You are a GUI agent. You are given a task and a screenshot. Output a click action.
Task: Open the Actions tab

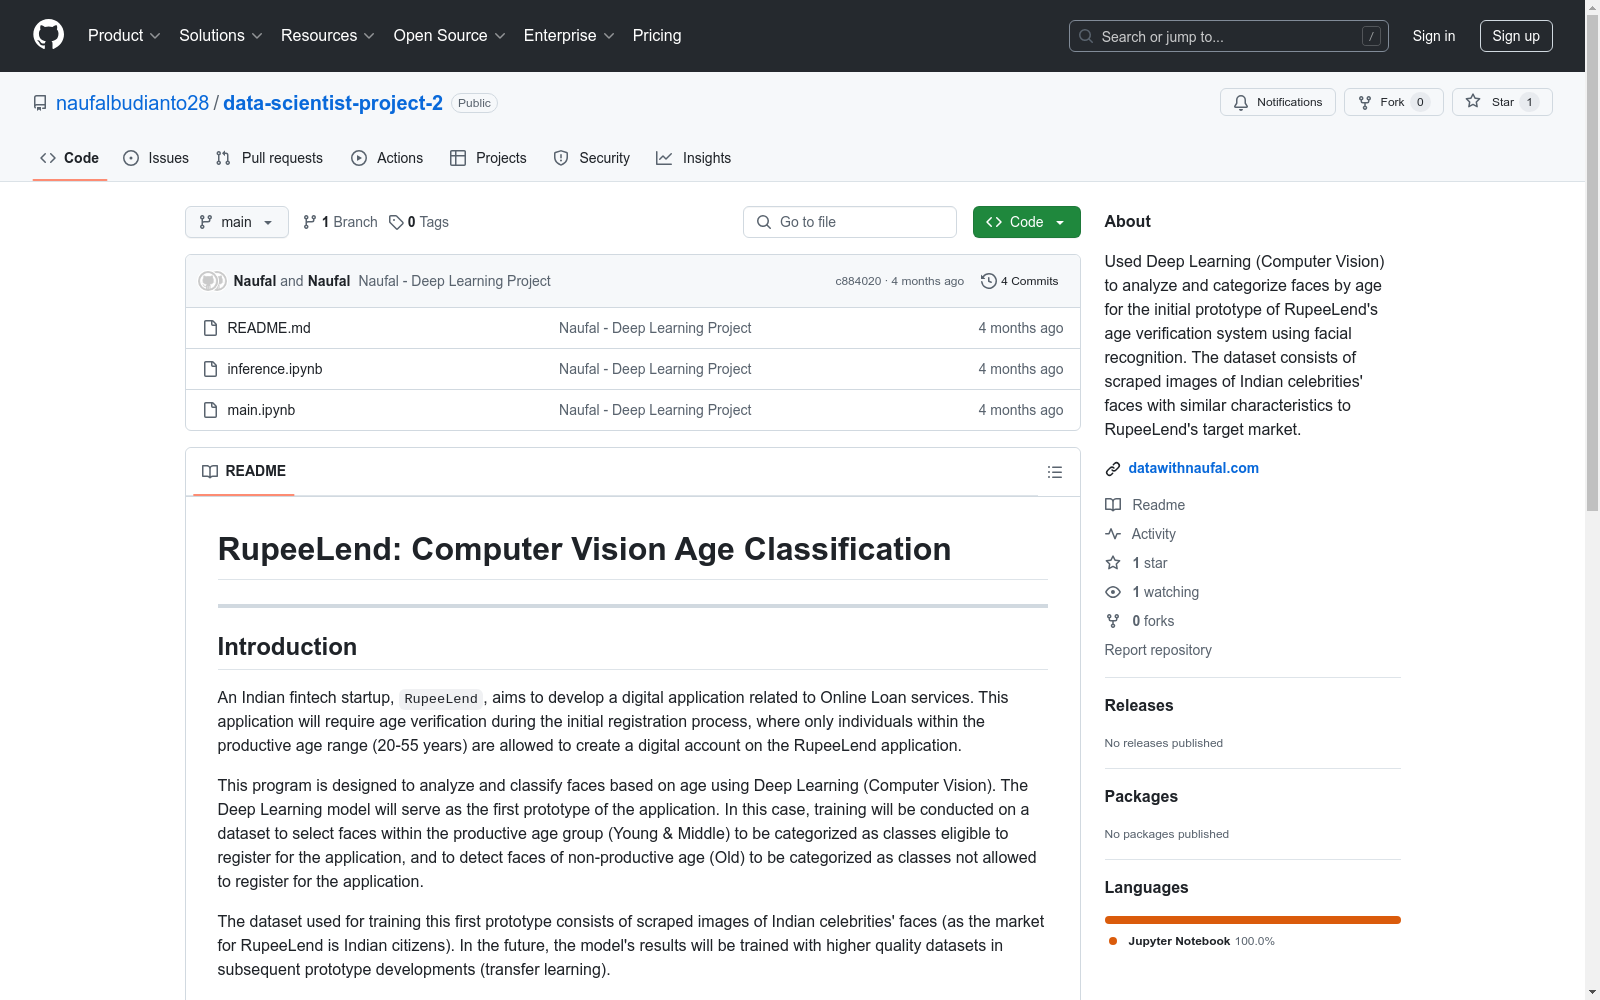click(387, 158)
